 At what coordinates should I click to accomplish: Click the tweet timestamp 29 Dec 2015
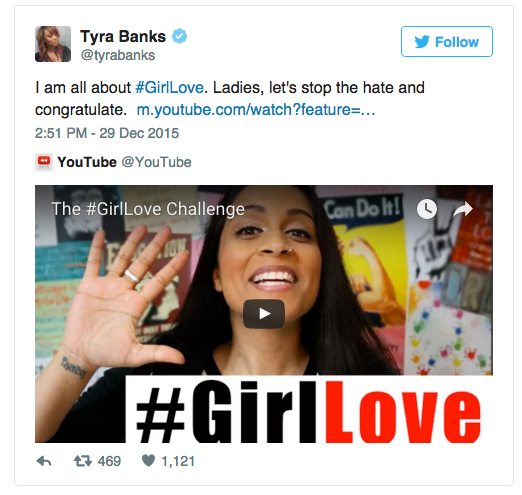tap(107, 133)
